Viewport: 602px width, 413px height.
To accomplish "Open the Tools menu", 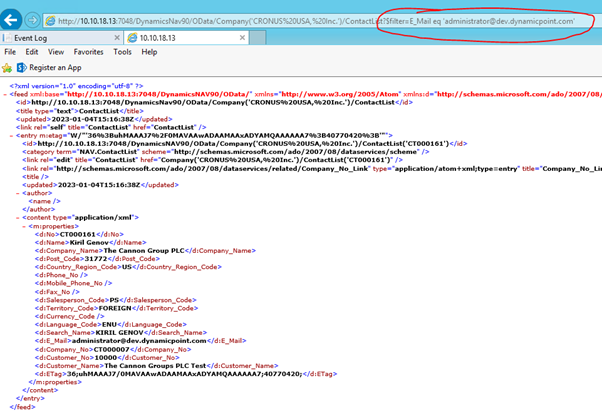I will click(x=122, y=52).
